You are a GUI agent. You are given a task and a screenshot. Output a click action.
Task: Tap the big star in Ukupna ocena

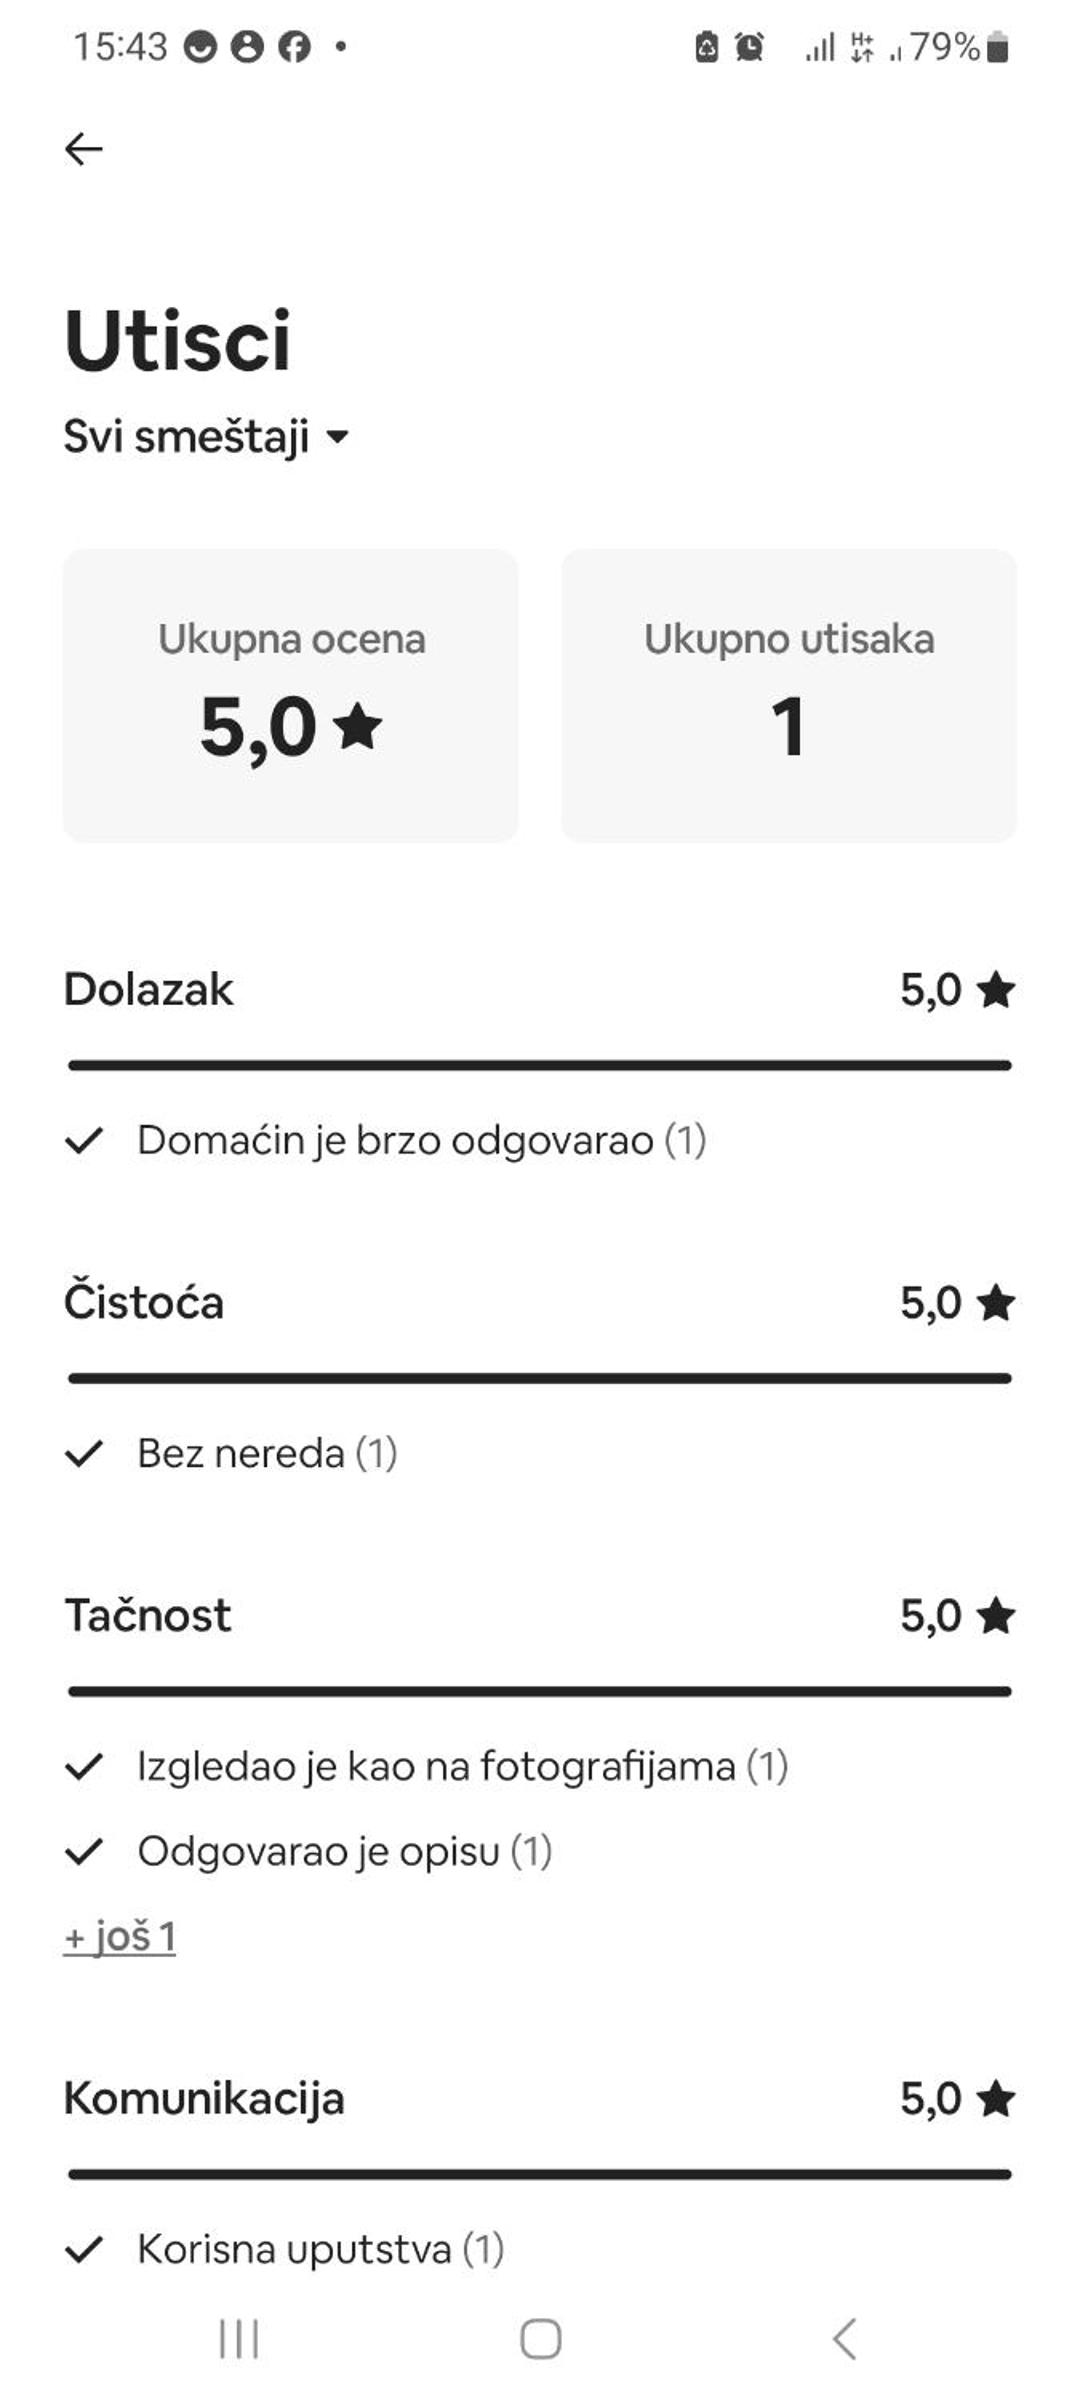click(x=358, y=726)
